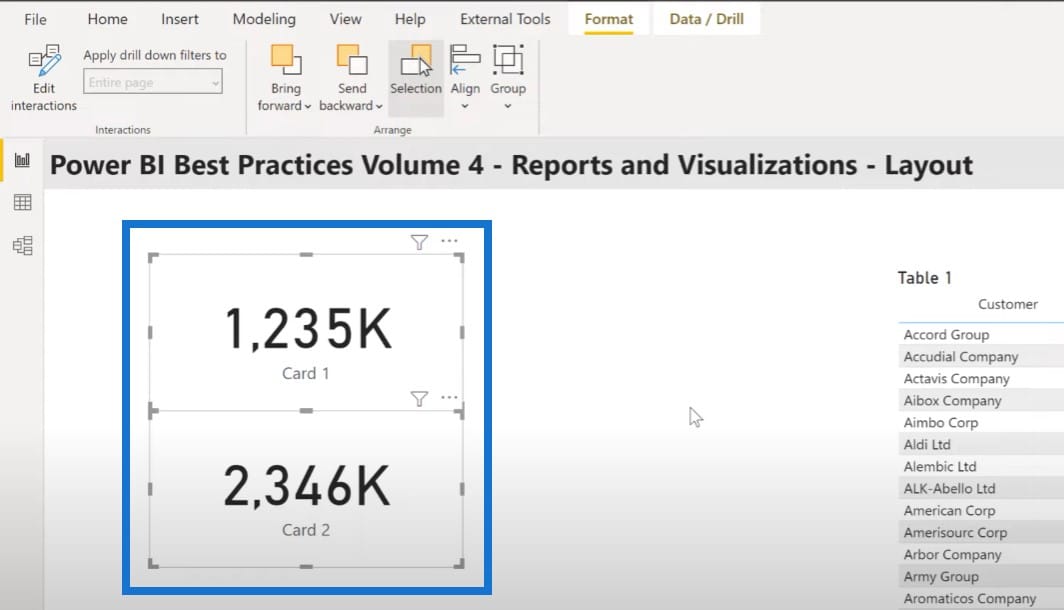Expand the Group dropdown chevron
The height and width of the screenshot is (610, 1064).
pos(508,107)
